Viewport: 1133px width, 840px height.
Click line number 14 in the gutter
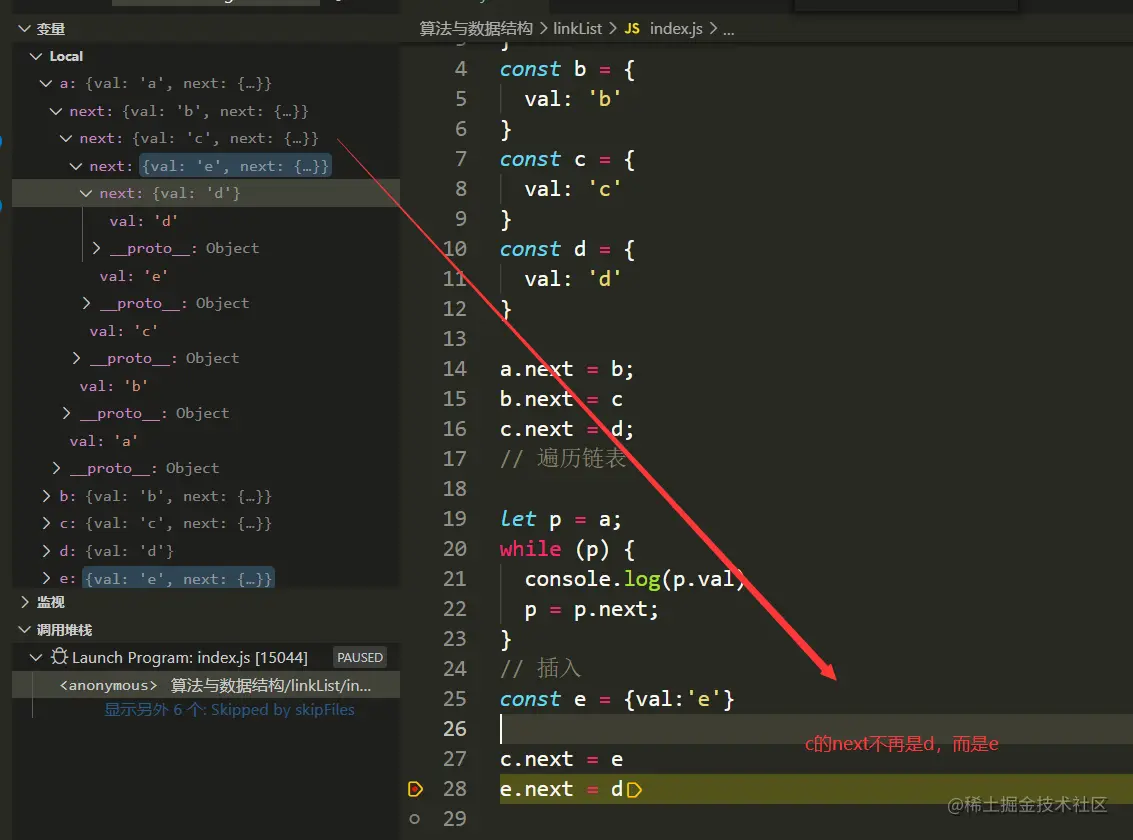click(x=455, y=369)
